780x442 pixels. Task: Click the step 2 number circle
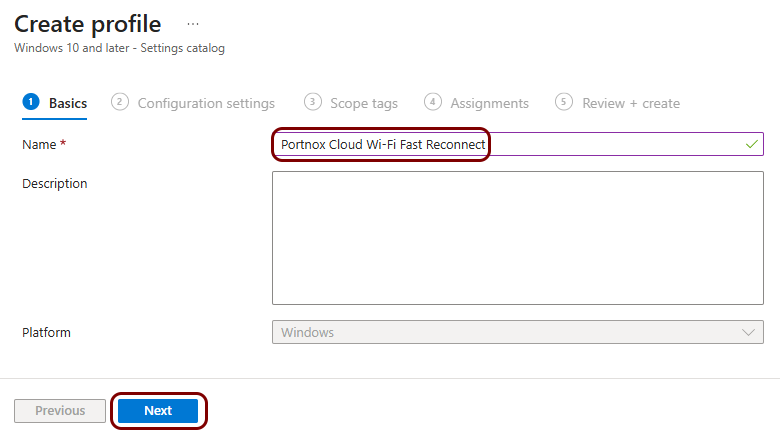[120, 102]
